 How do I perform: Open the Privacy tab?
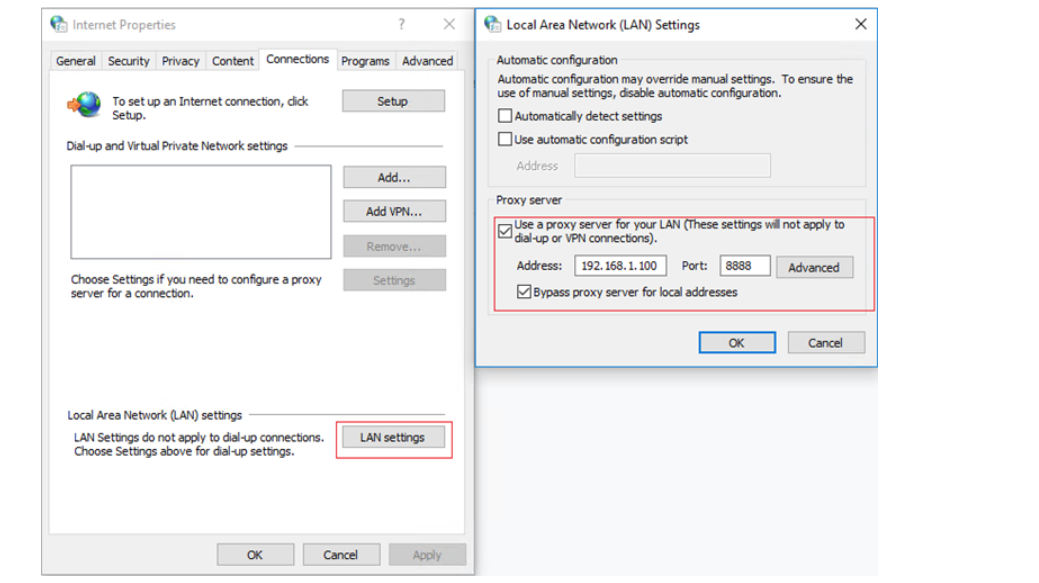(x=180, y=61)
